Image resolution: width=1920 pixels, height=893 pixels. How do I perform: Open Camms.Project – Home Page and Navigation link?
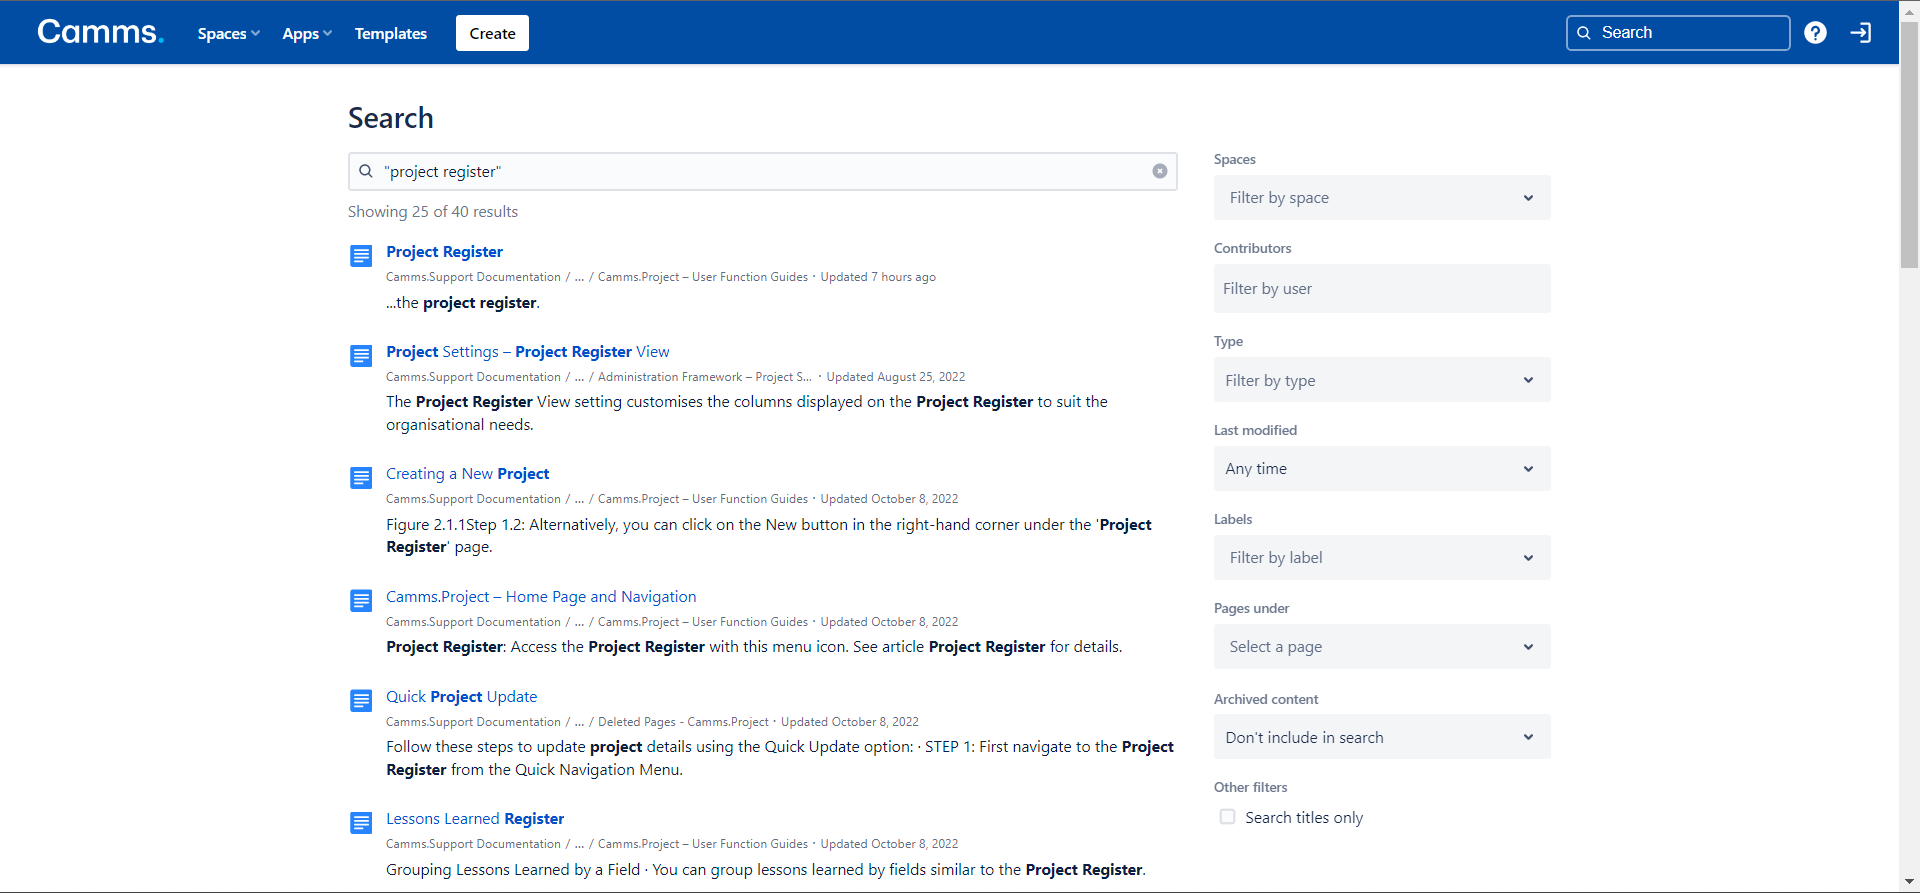[541, 597]
